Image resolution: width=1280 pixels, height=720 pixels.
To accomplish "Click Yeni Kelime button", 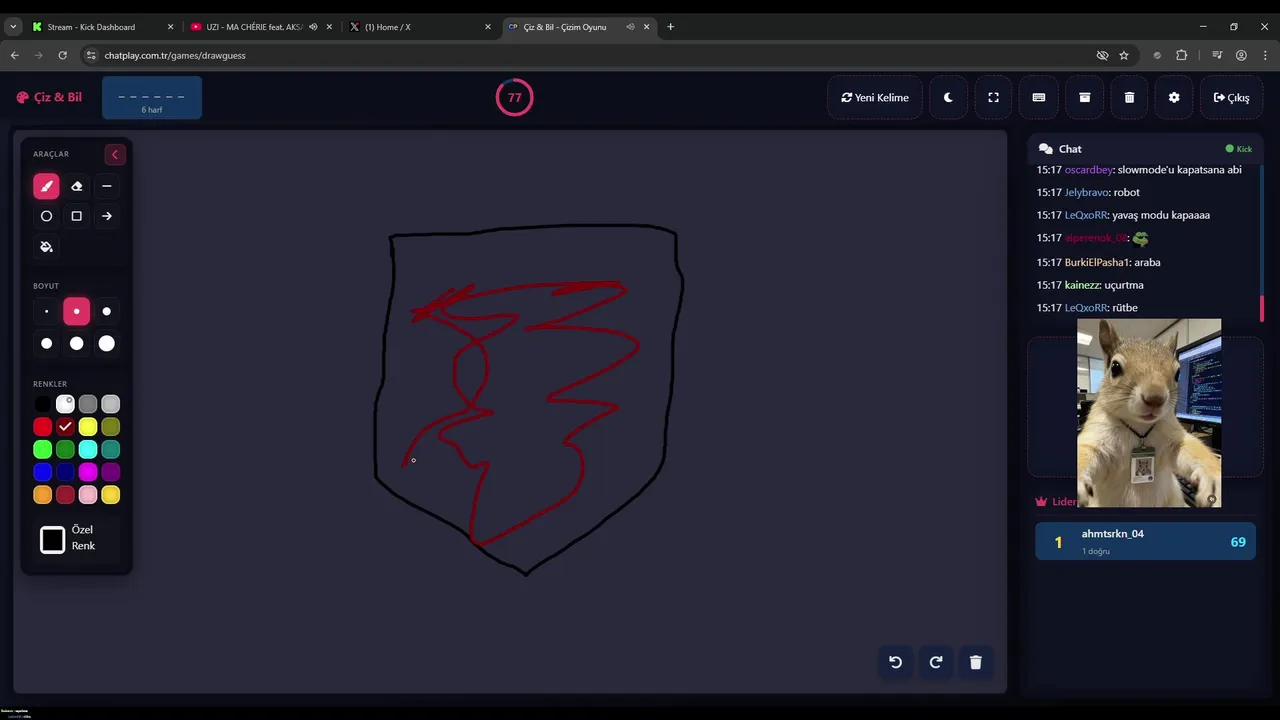I will click(x=875, y=97).
